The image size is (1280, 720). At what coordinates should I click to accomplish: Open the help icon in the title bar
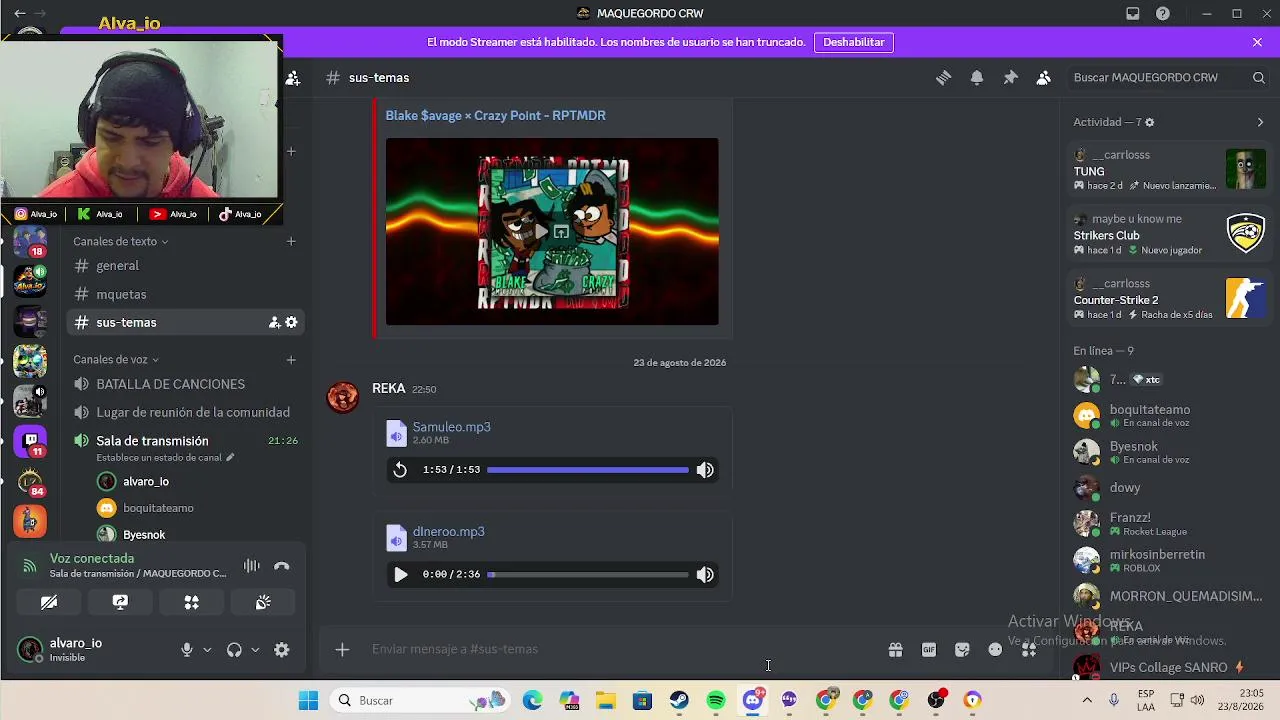pyautogui.click(x=1163, y=14)
